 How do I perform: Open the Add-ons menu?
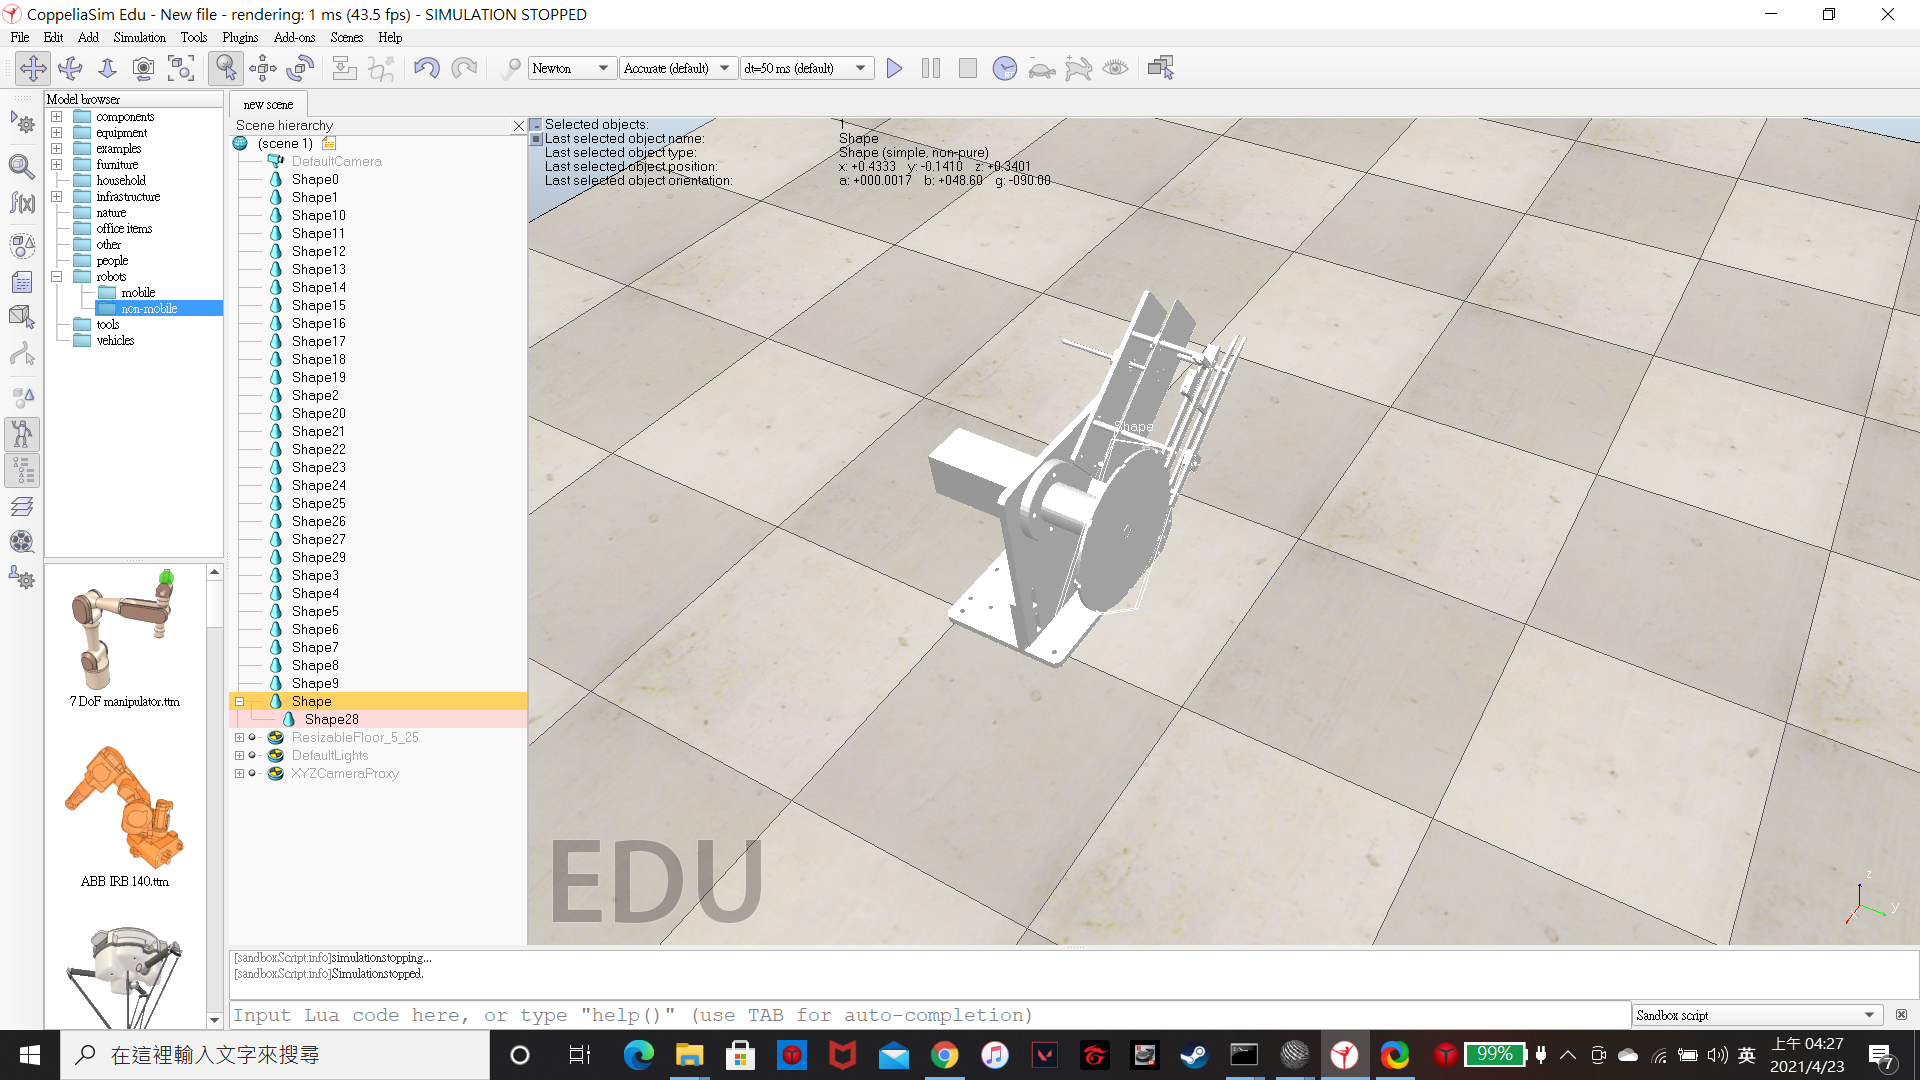point(294,38)
